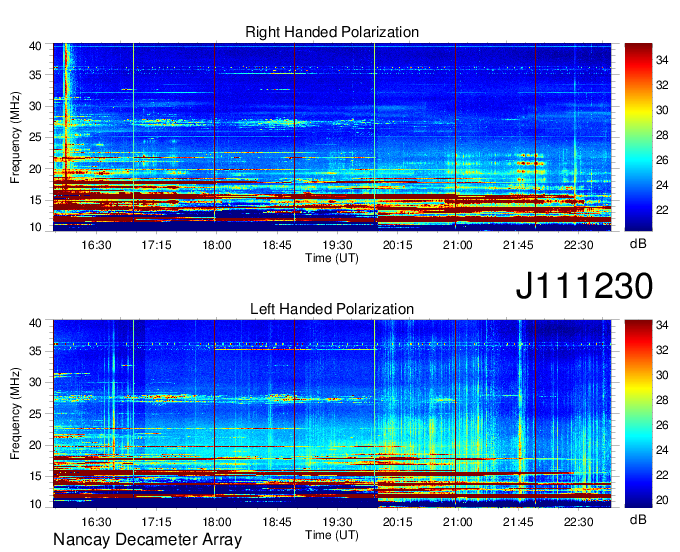Image resolution: width=680 pixels, height=552 pixels.
Task: Click 18:45 tick on Left Handed time axis
Action: tap(277, 522)
